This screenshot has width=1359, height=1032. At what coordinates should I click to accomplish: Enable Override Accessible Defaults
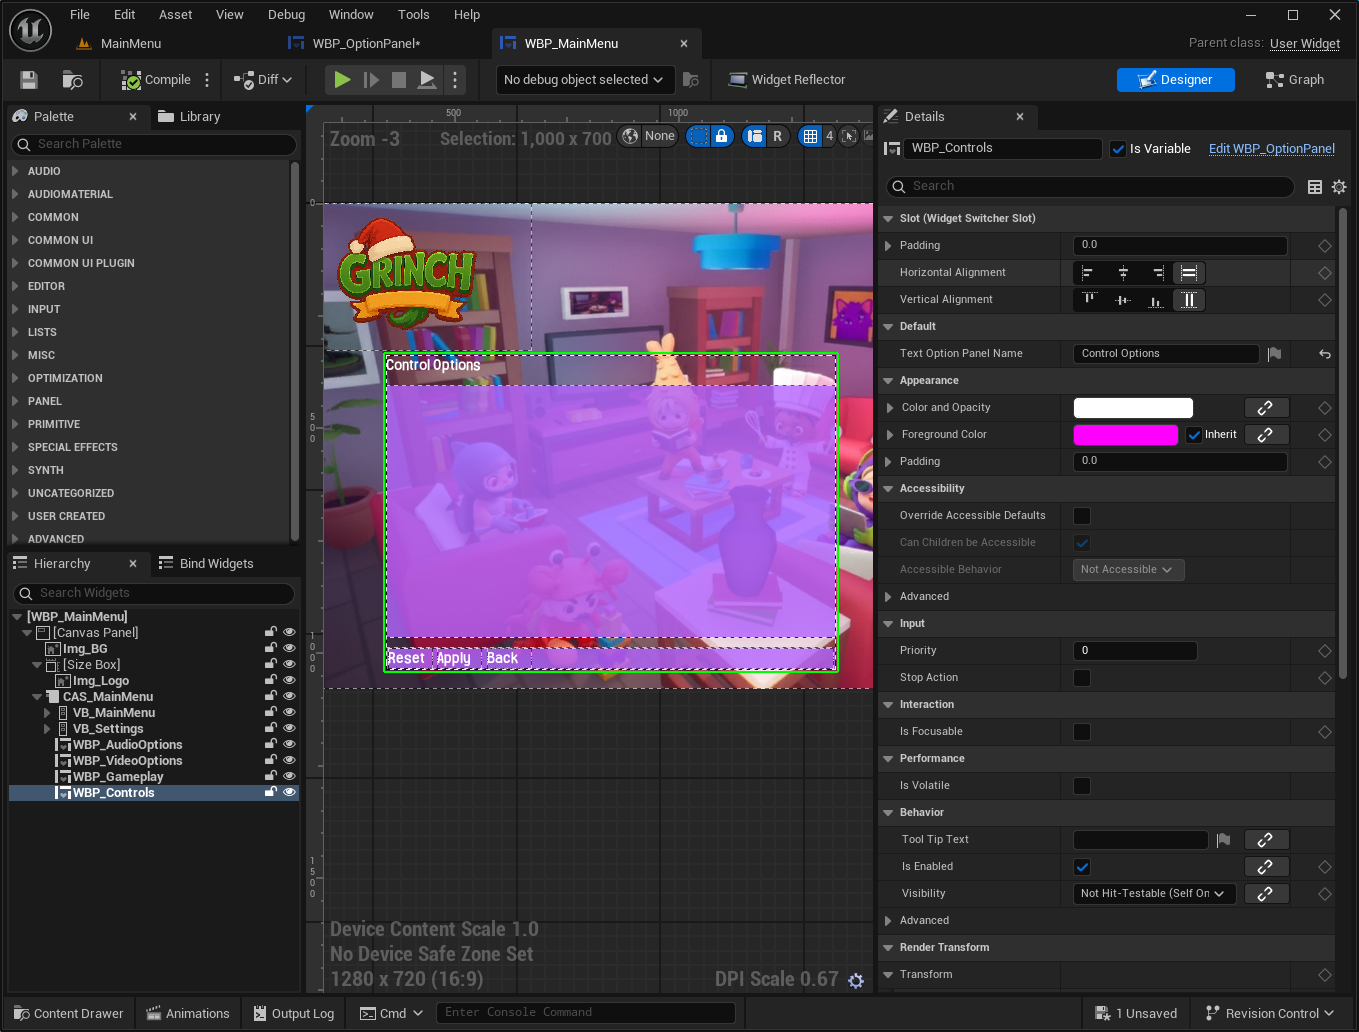point(1082,516)
